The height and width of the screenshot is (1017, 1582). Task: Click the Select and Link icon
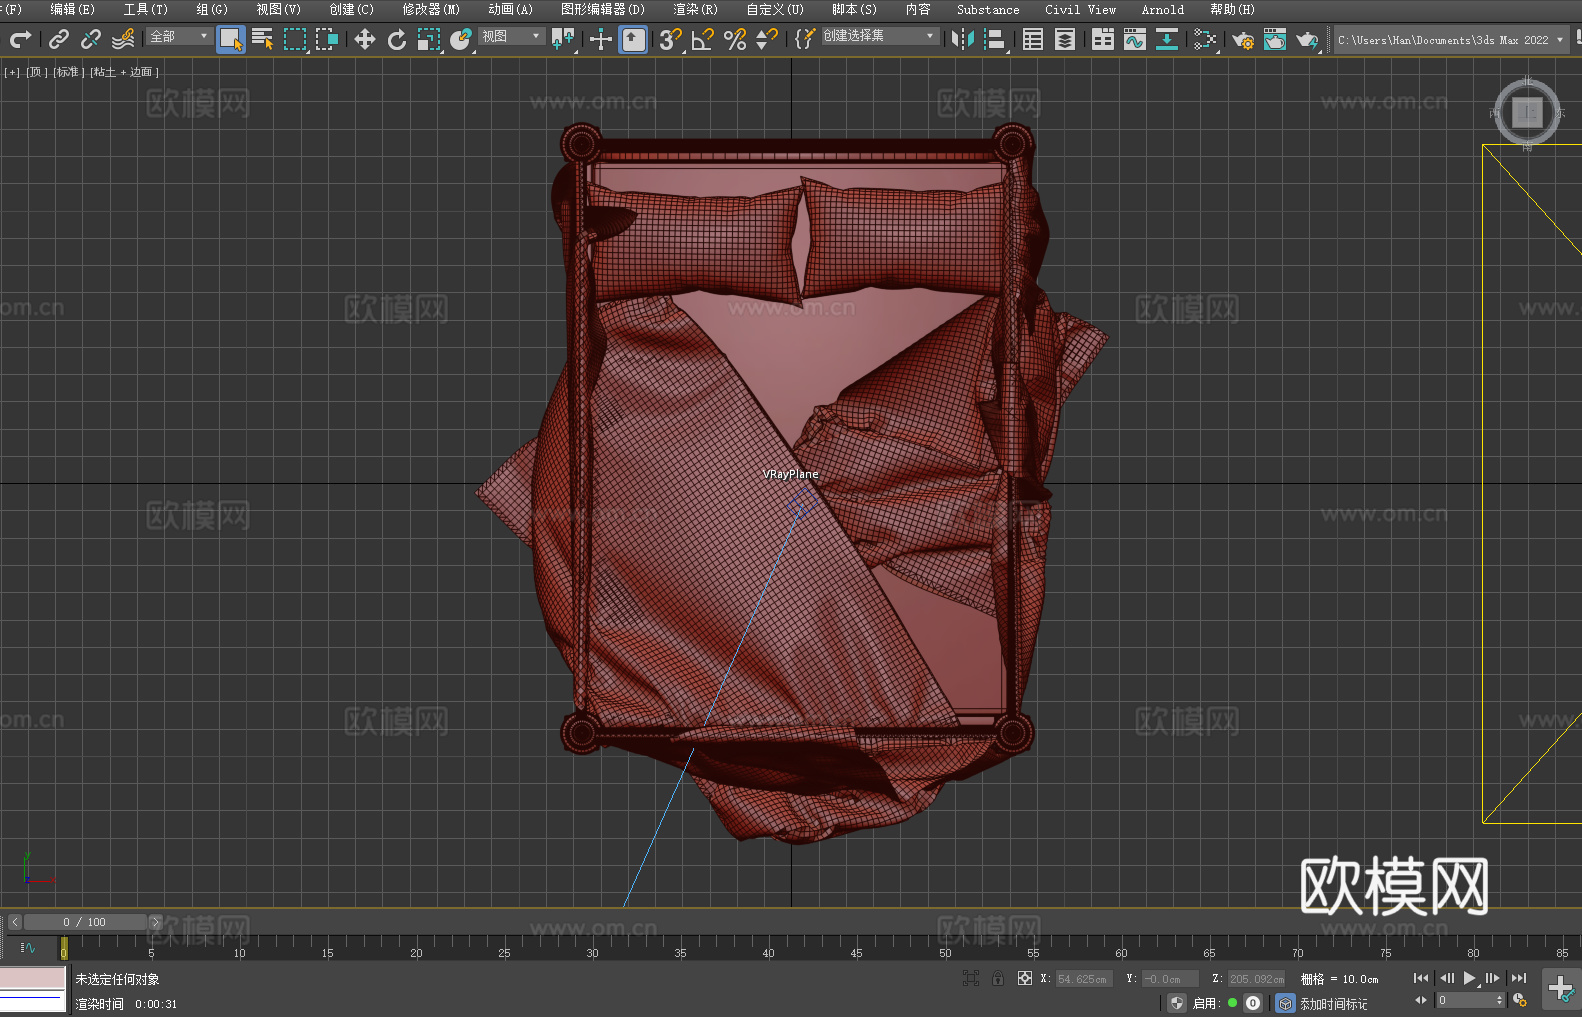(59, 39)
